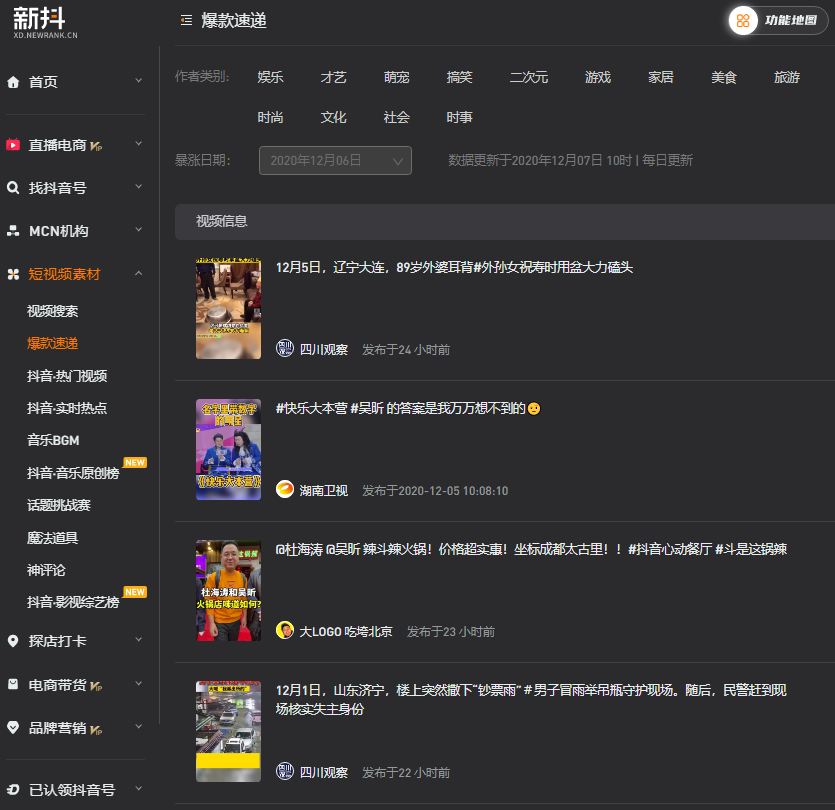Open 话题挑战赛 menu item
Viewport: 835px width, 810px height.
59,505
